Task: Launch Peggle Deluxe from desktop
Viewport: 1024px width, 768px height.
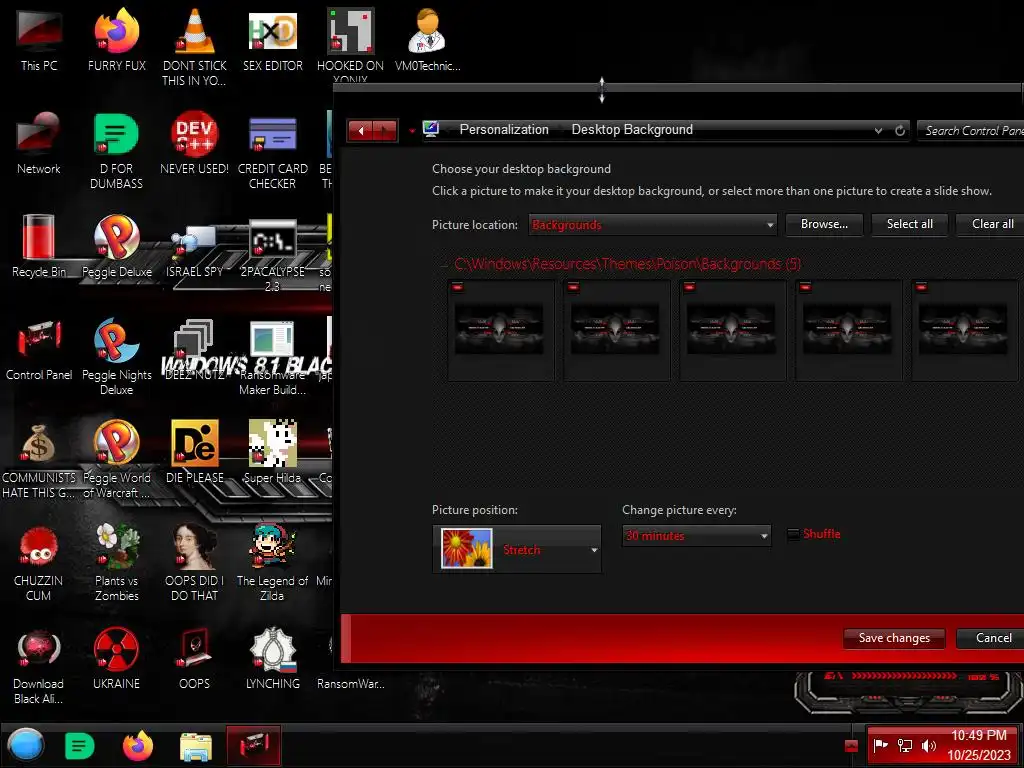Action: [116, 247]
